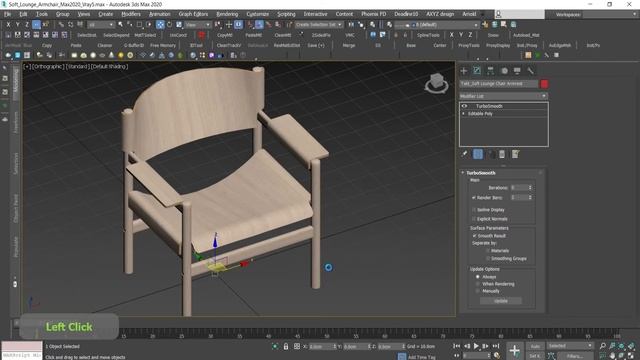
Task: Click the red object color swatch
Action: pos(544,84)
